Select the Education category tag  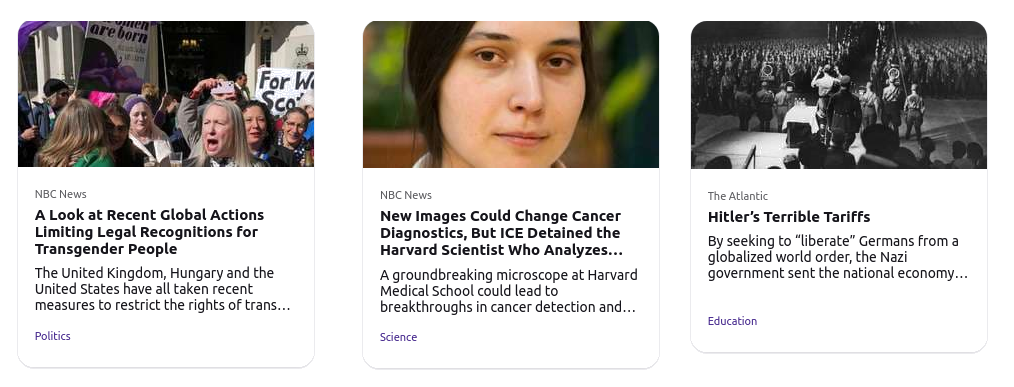tap(732, 321)
